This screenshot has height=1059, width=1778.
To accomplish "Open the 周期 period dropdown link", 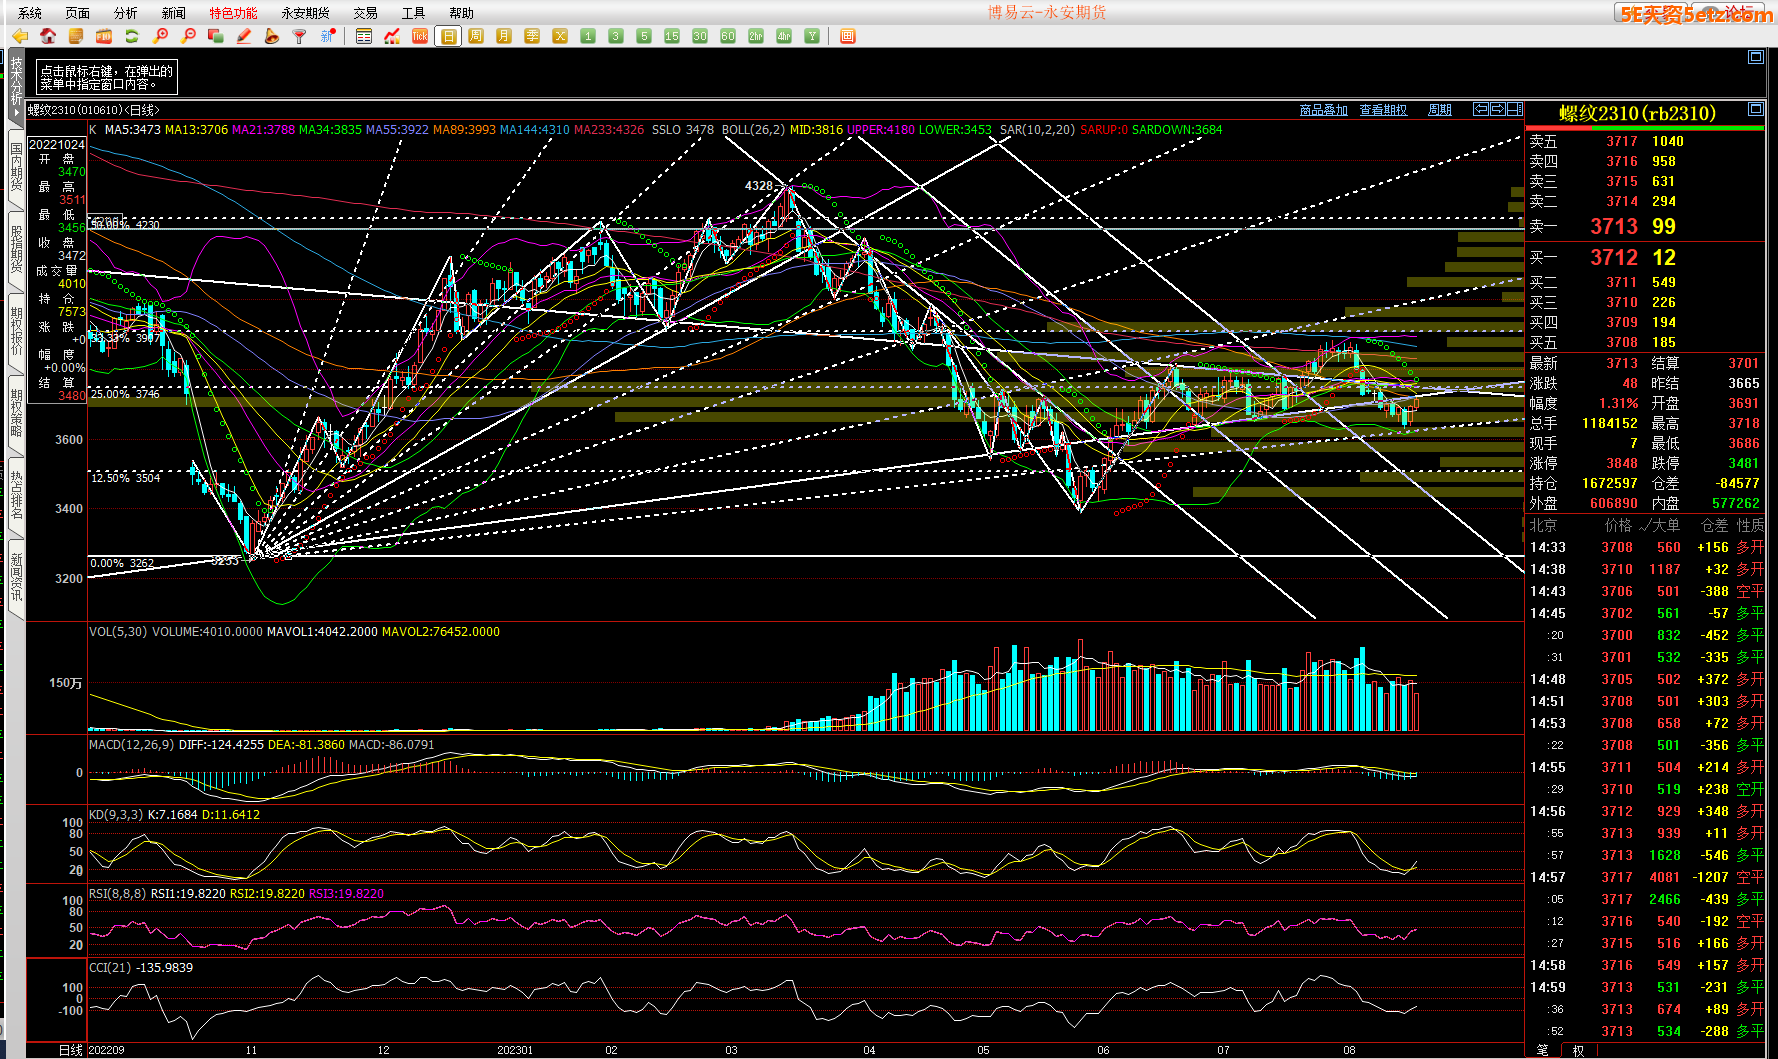I will [1440, 110].
